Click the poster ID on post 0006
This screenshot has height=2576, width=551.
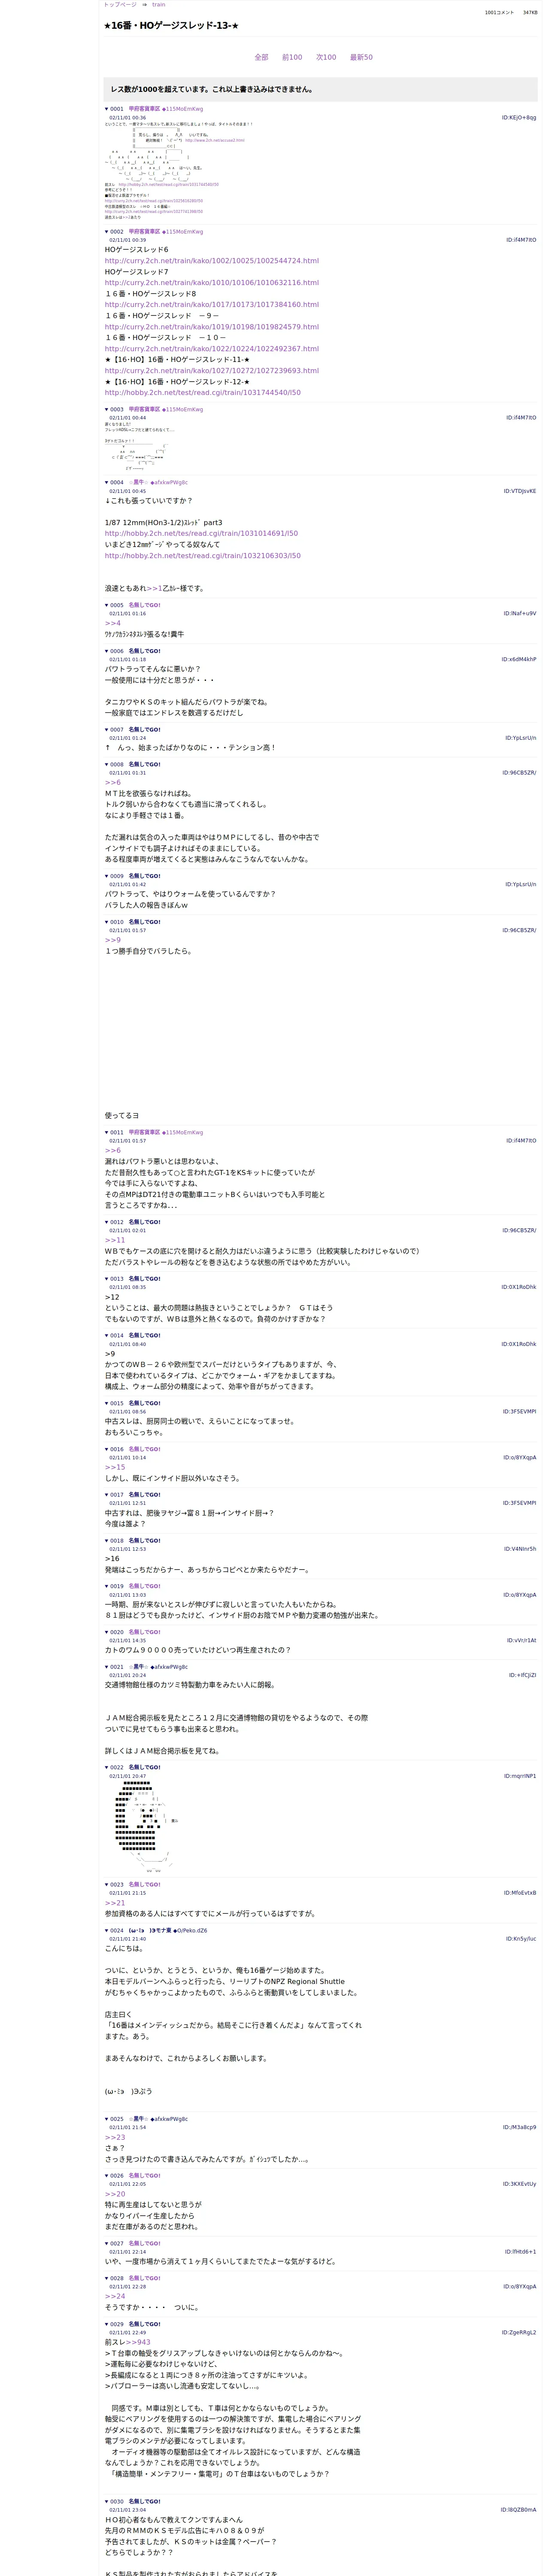[x=519, y=660]
